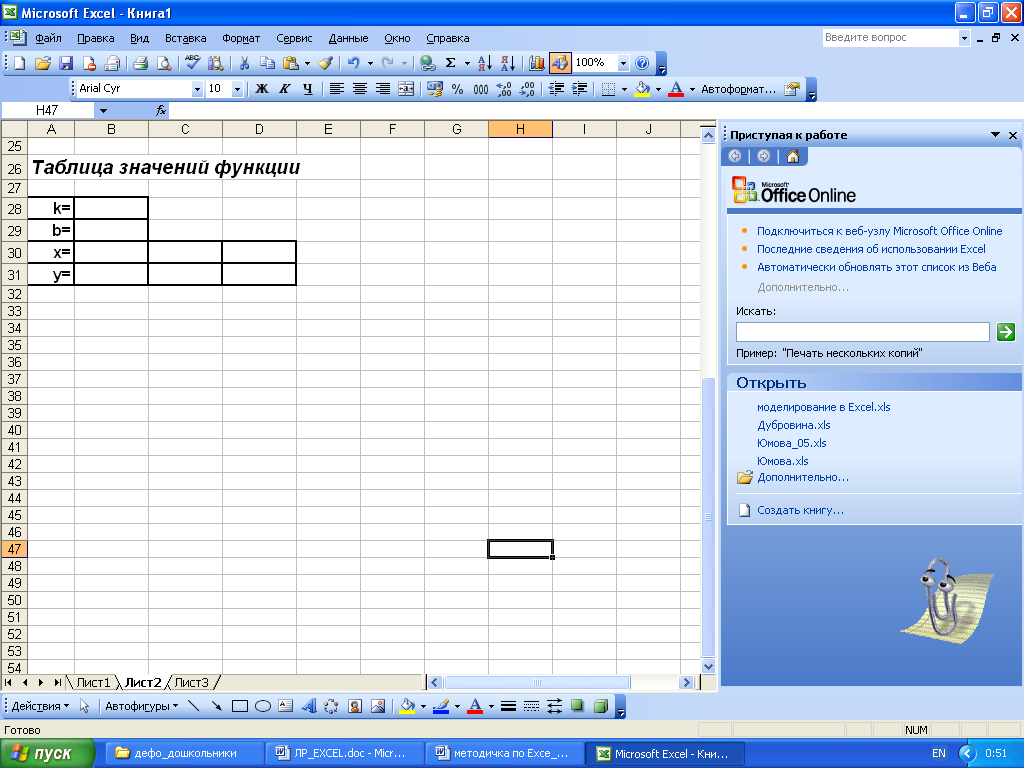Copy selection icon
The width and height of the screenshot is (1024, 768).
tap(267, 63)
